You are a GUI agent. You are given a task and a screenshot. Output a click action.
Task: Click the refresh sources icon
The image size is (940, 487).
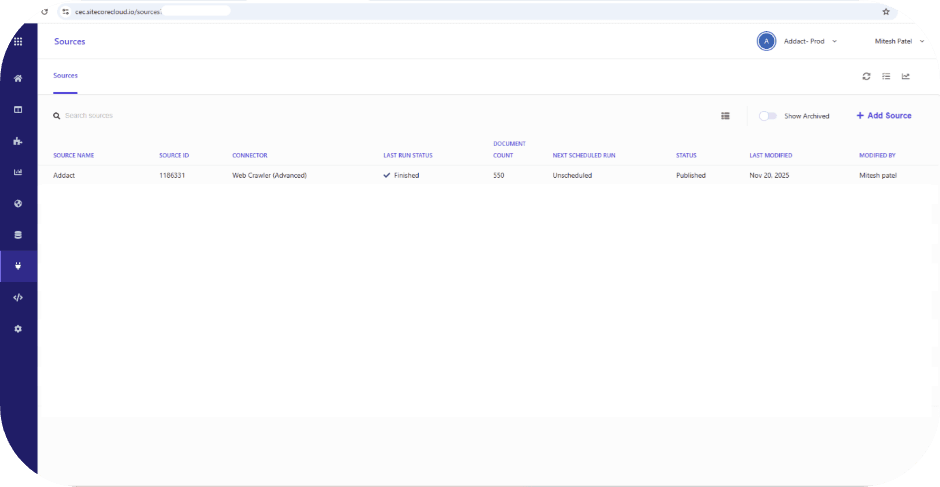(866, 76)
